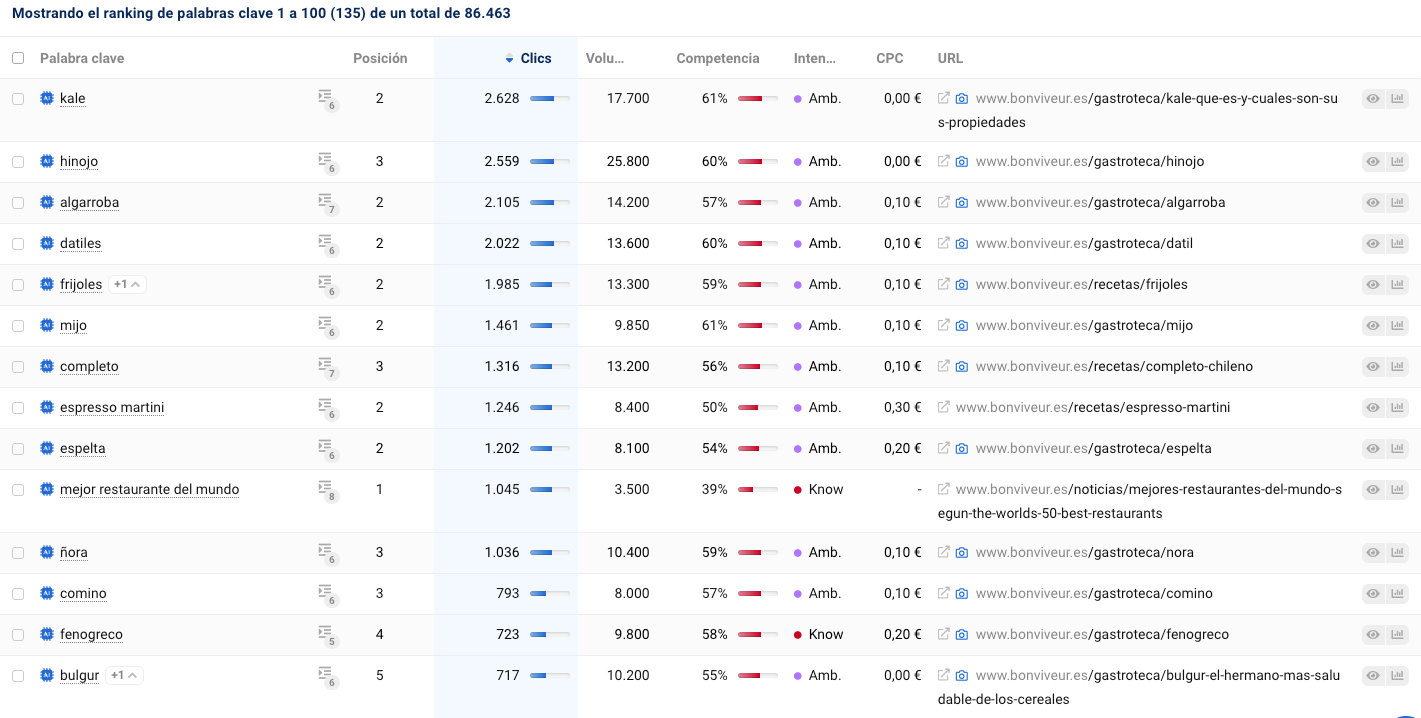Image resolution: width=1421 pixels, height=718 pixels.
Task: Open bar chart history icon for mijo row
Action: click(1397, 325)
